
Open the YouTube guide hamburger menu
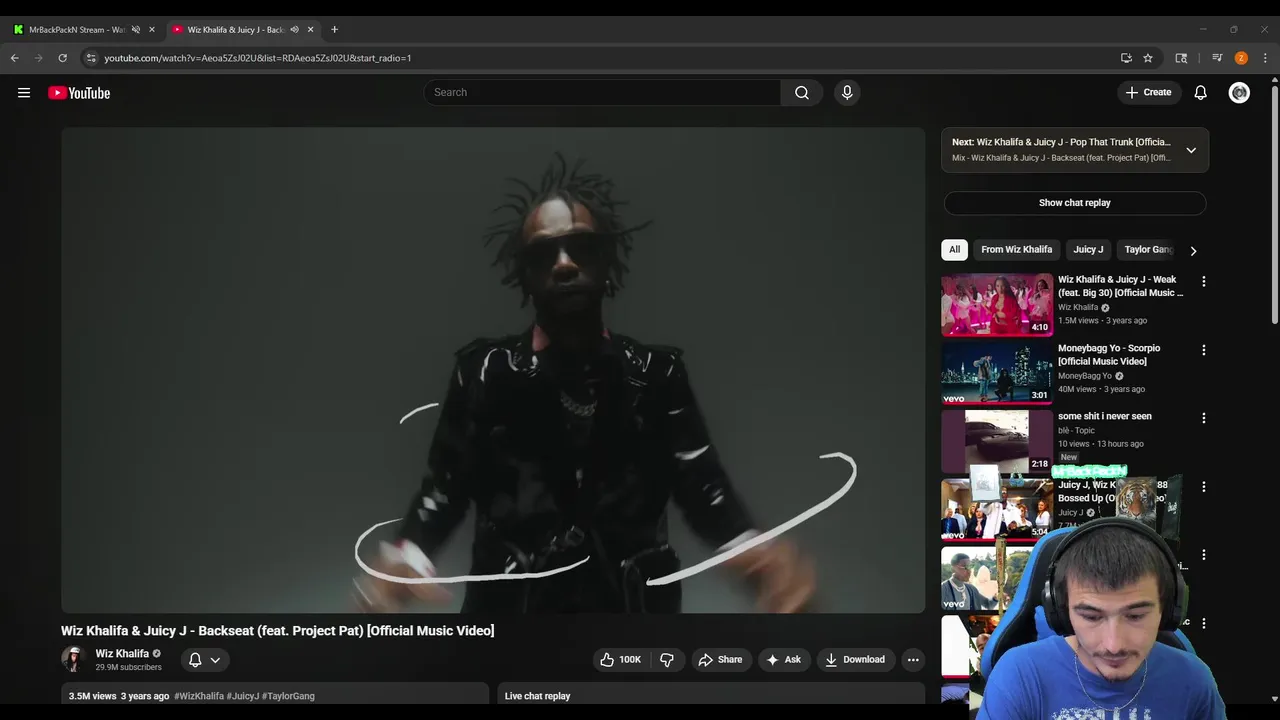tap(24, 93)
